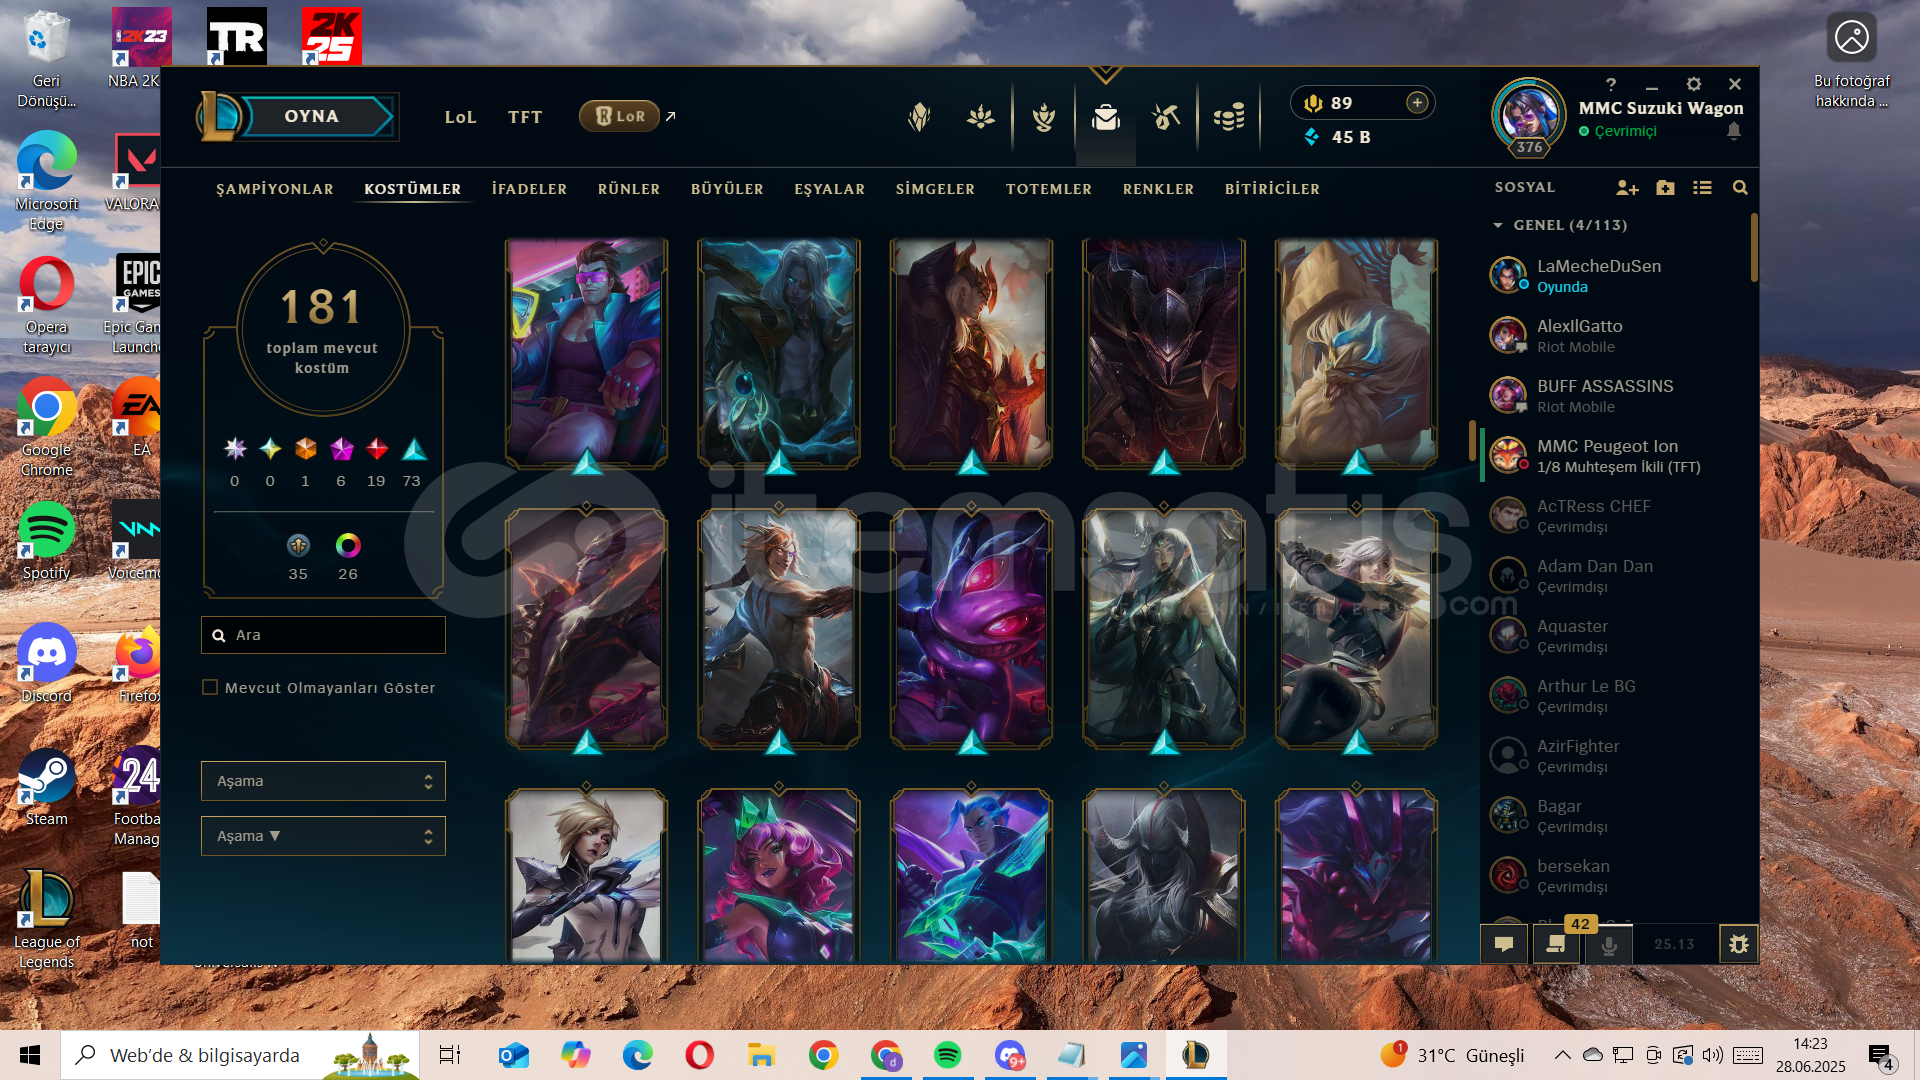Open the RENKLER tab
This screenshot has width=1920, height=1080.
pos(1158,189)
